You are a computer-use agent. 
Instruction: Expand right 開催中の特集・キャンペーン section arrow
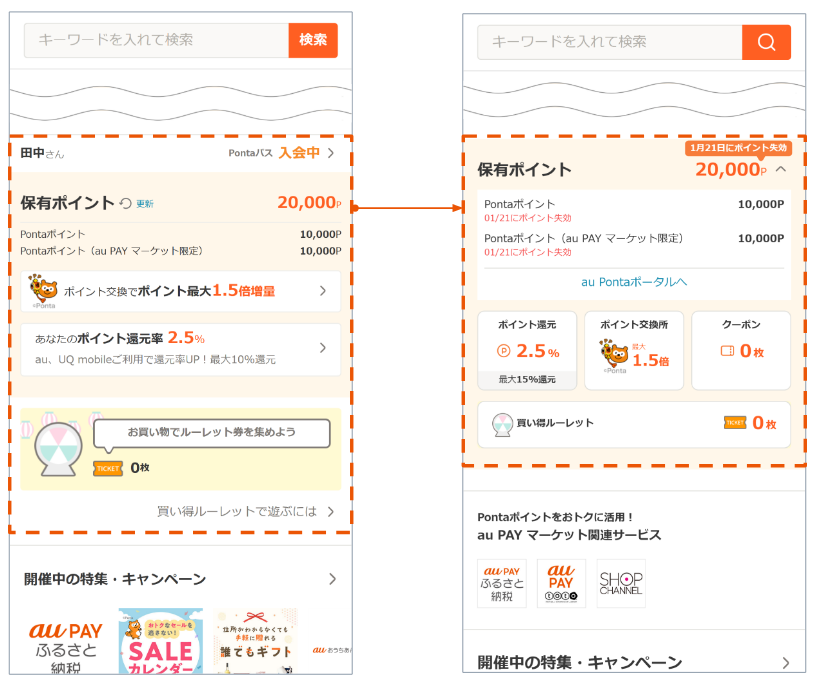[x=786, y=662]
